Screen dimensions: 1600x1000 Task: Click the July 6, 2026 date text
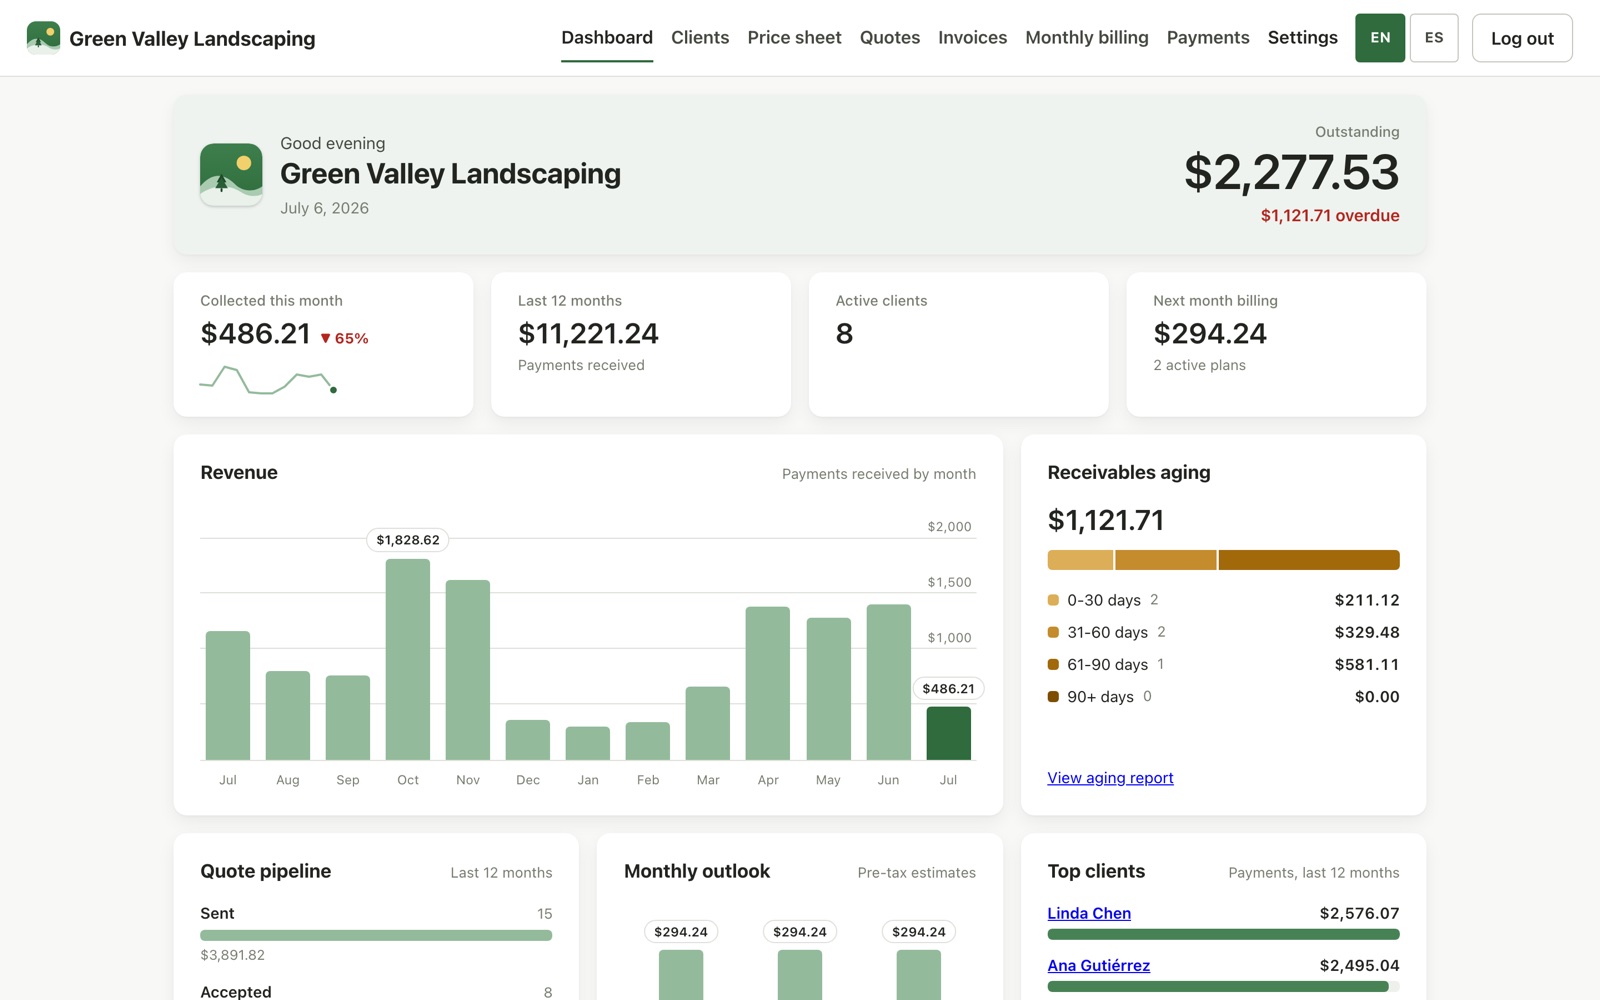point(324,208)
